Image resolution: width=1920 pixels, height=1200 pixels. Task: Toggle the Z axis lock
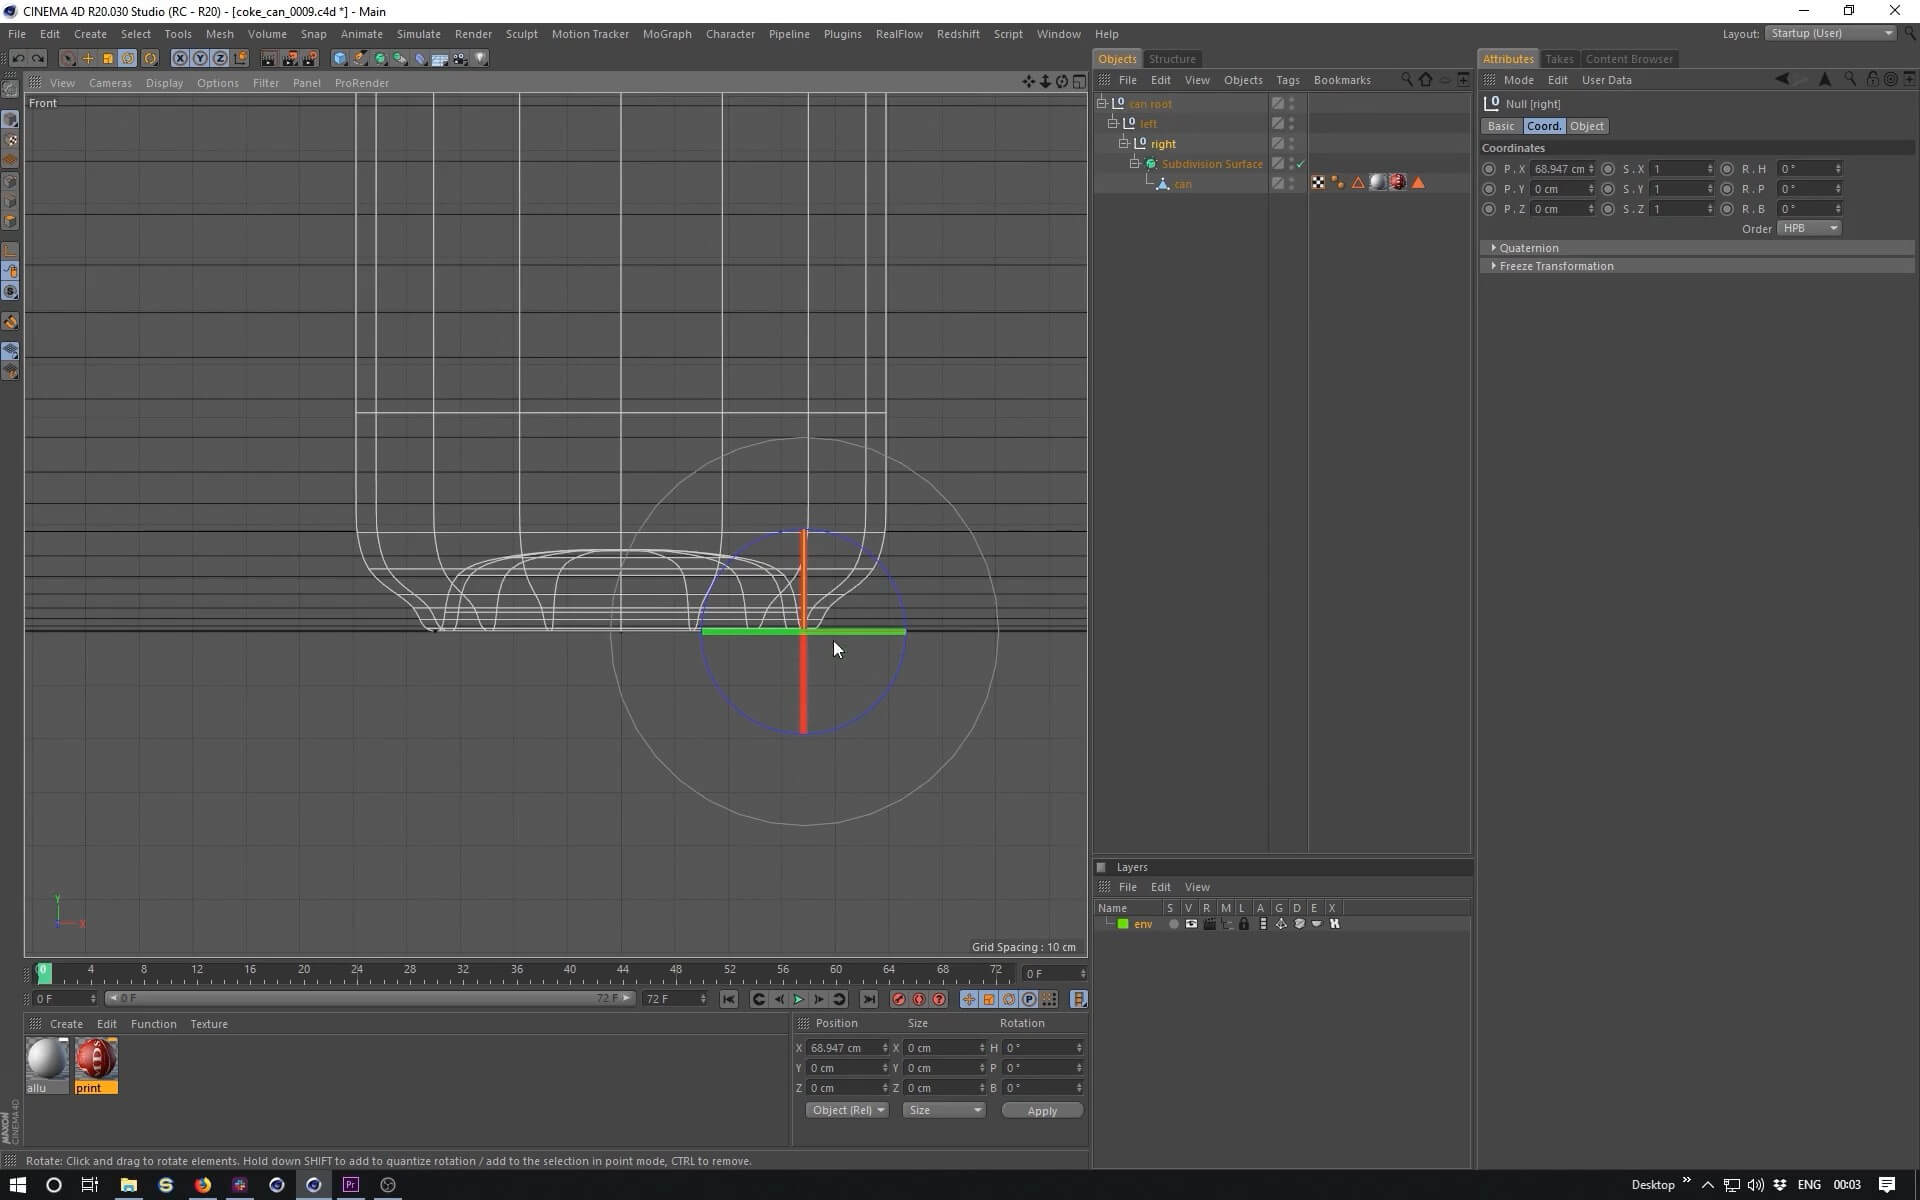[220, 58]
